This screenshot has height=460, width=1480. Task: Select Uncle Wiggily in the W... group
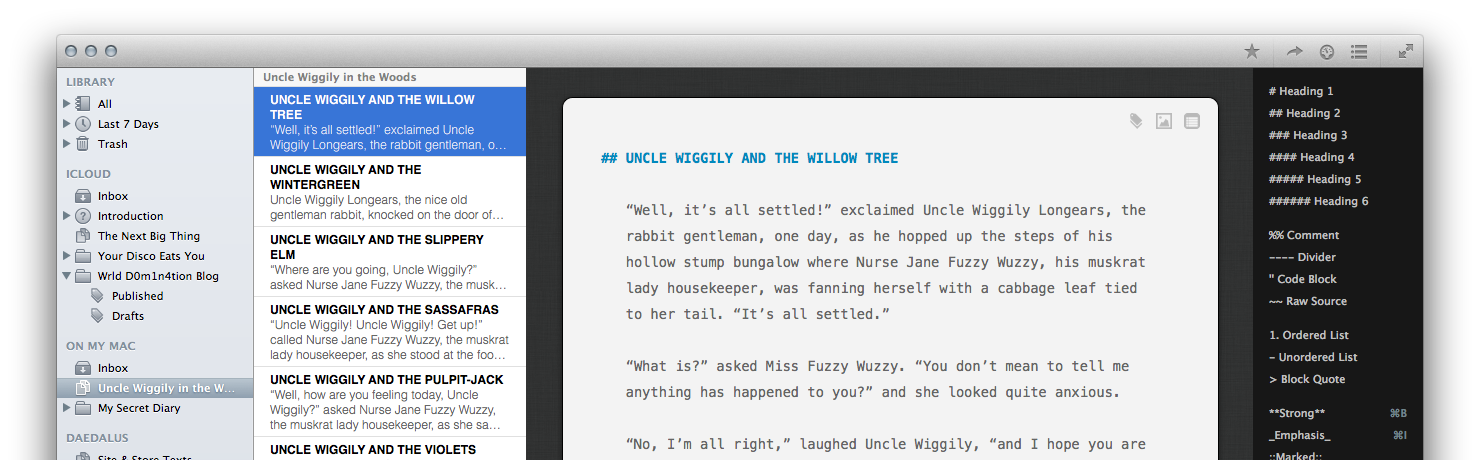[155, 388]
